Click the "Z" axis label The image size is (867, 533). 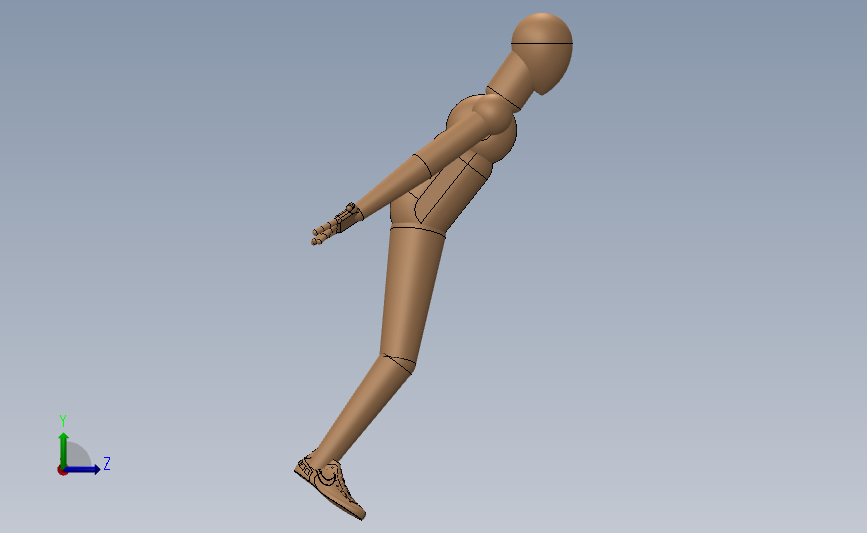(x=107, y=463)
